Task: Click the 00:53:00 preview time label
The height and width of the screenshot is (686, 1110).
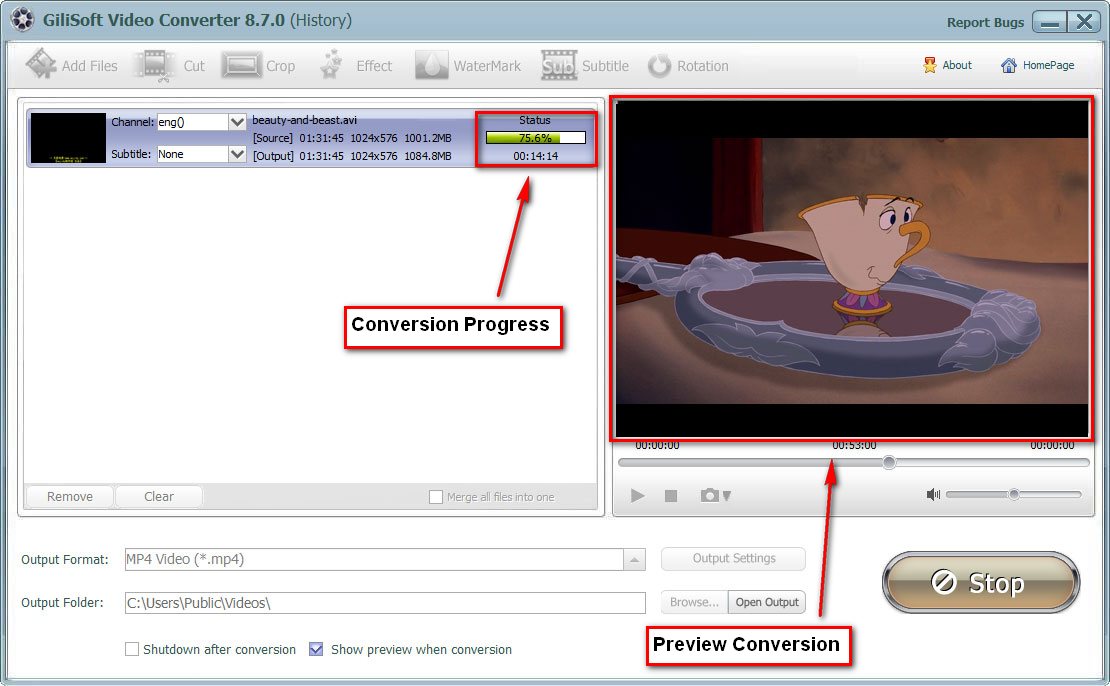Action: [854, 445]
